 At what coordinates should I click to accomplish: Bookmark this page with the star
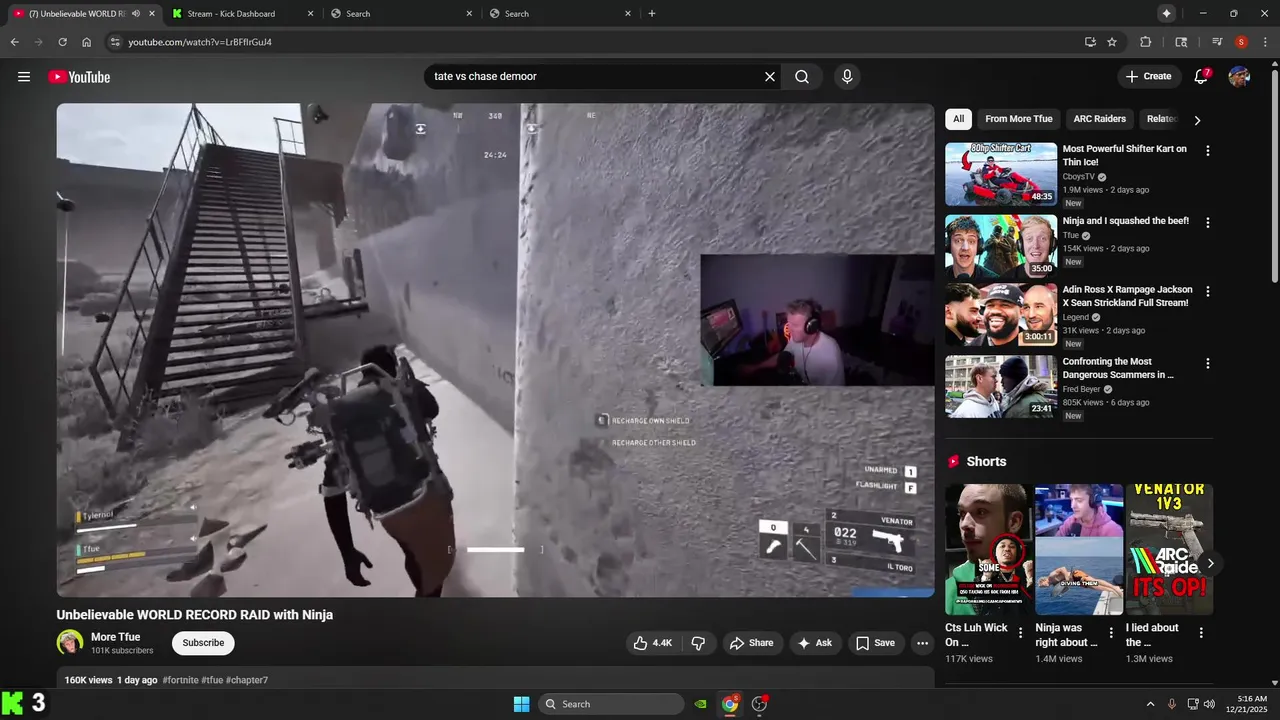click(1112, 42)
